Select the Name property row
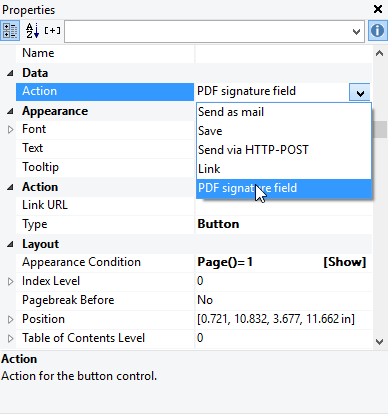The height and width of the screenshot is (414, 388). coord(105,53)
